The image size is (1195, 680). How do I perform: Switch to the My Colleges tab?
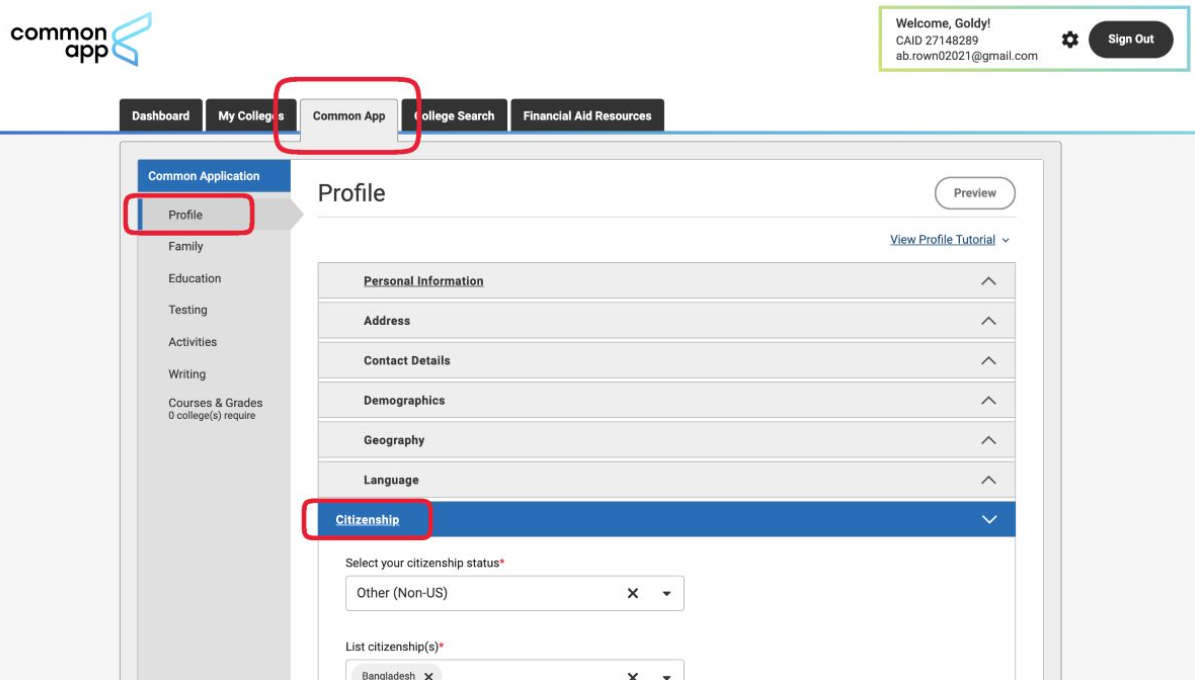(x=251, y=116)
